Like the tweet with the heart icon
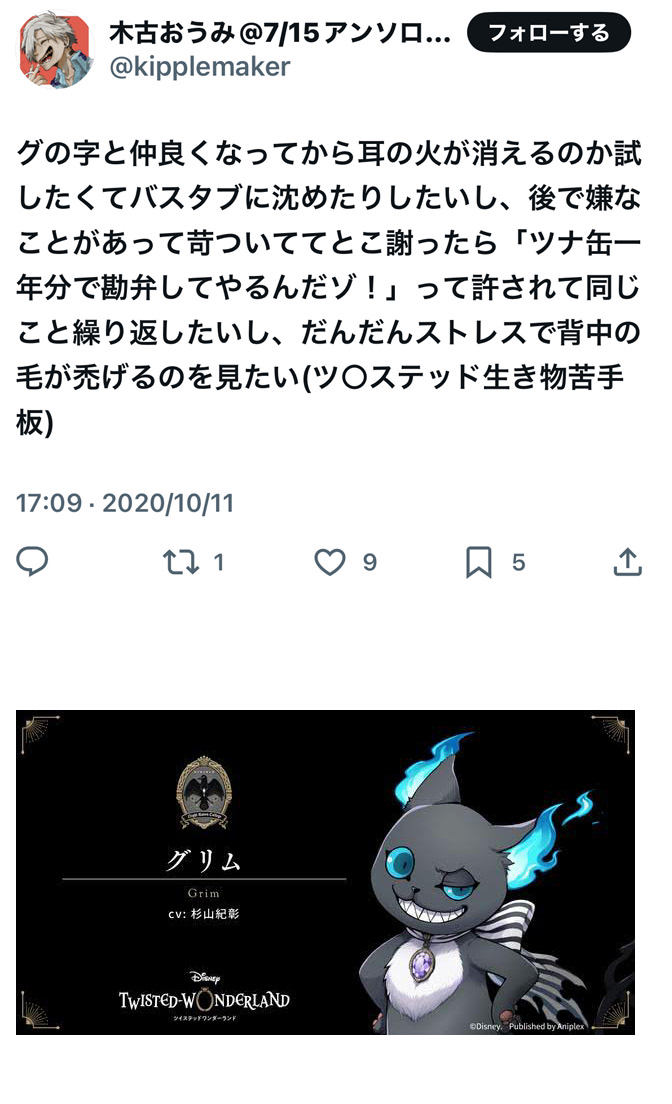 click(x=330, y=562)
